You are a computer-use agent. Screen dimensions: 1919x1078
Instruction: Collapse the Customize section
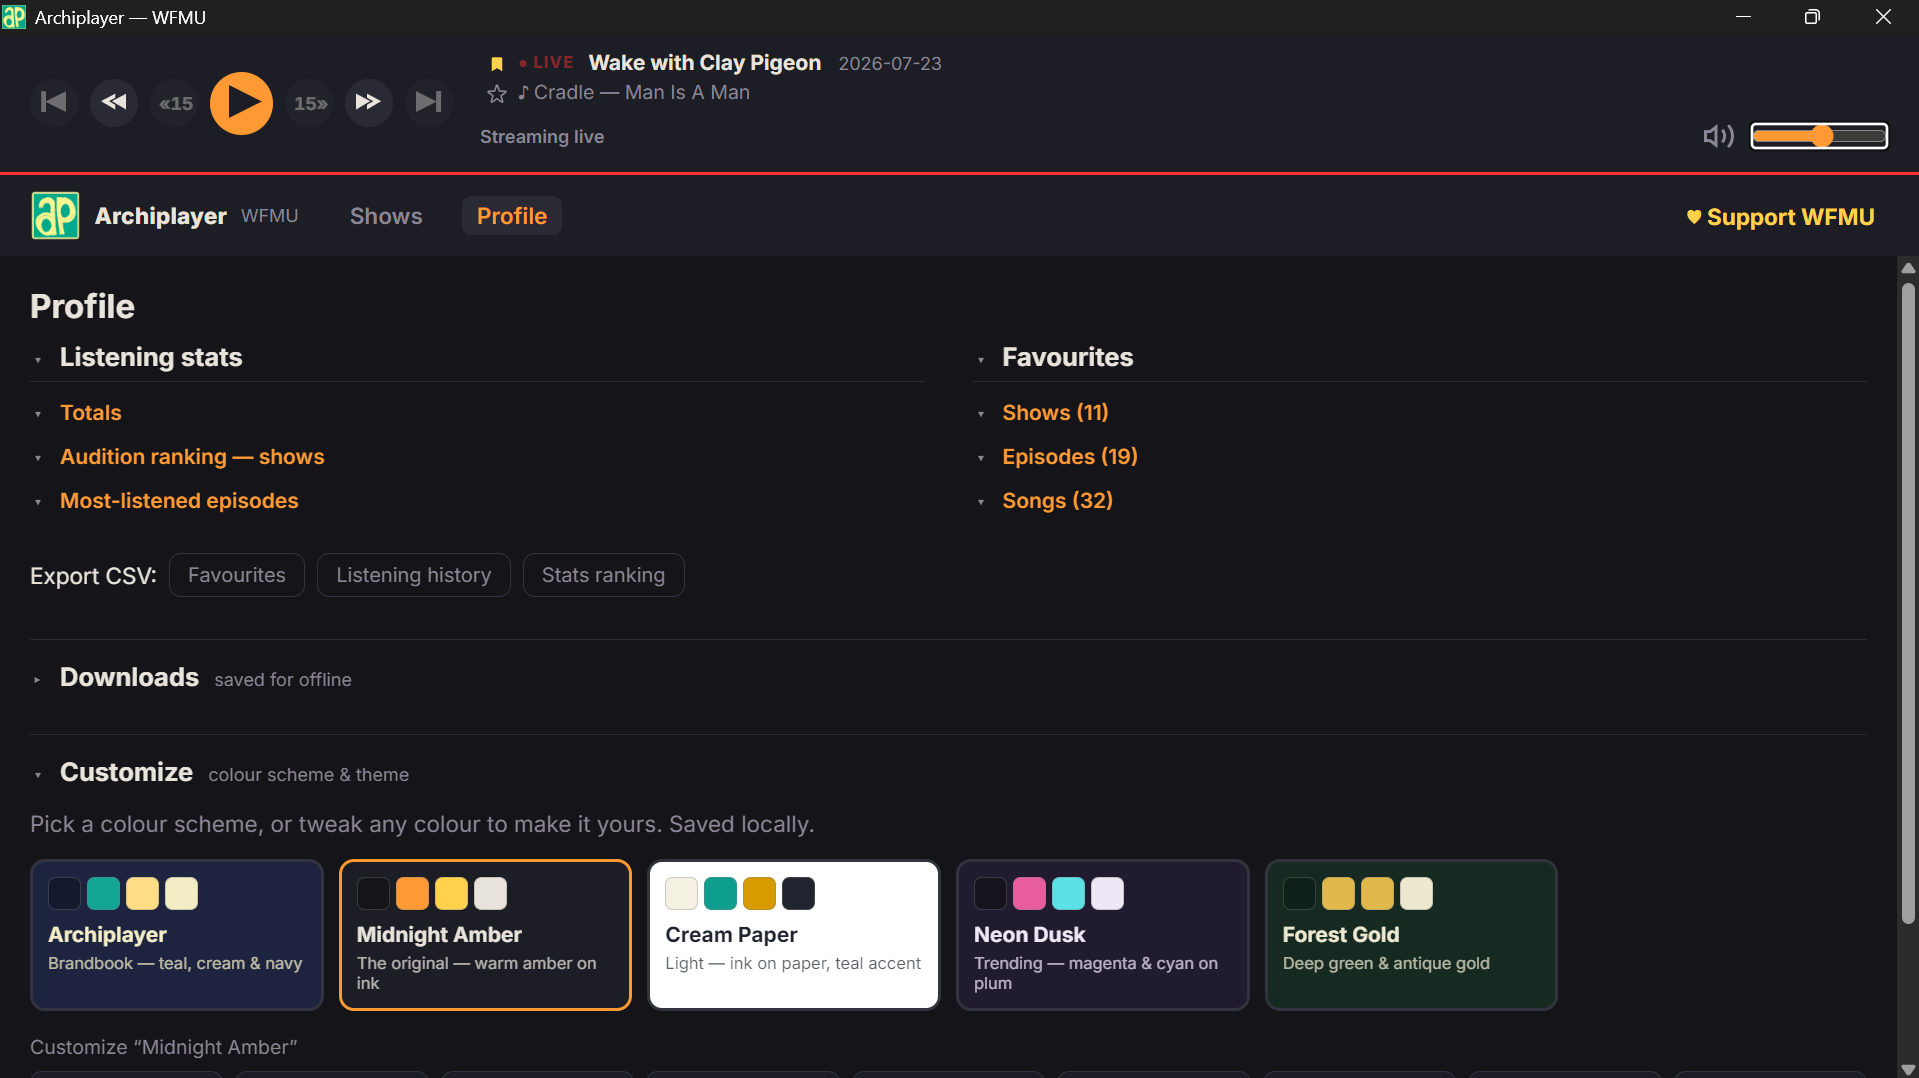[x=126, y=773]
